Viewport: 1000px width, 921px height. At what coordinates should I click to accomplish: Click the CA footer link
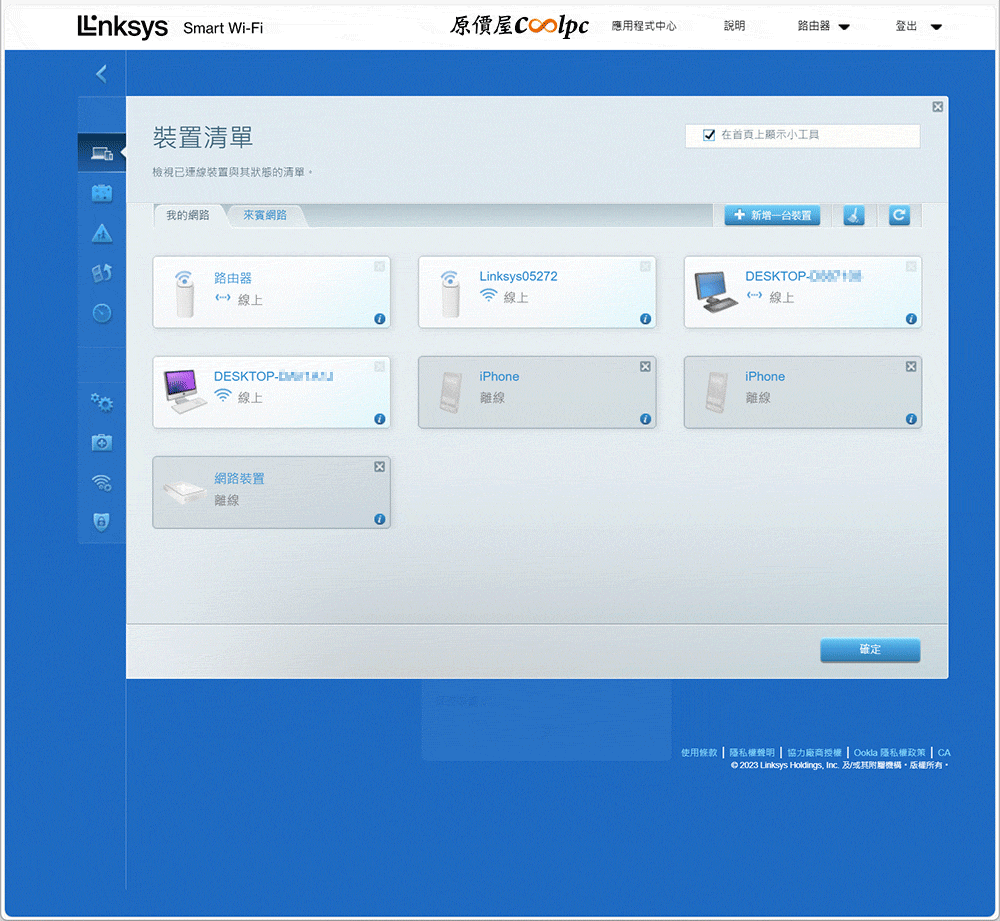[944, 753]
